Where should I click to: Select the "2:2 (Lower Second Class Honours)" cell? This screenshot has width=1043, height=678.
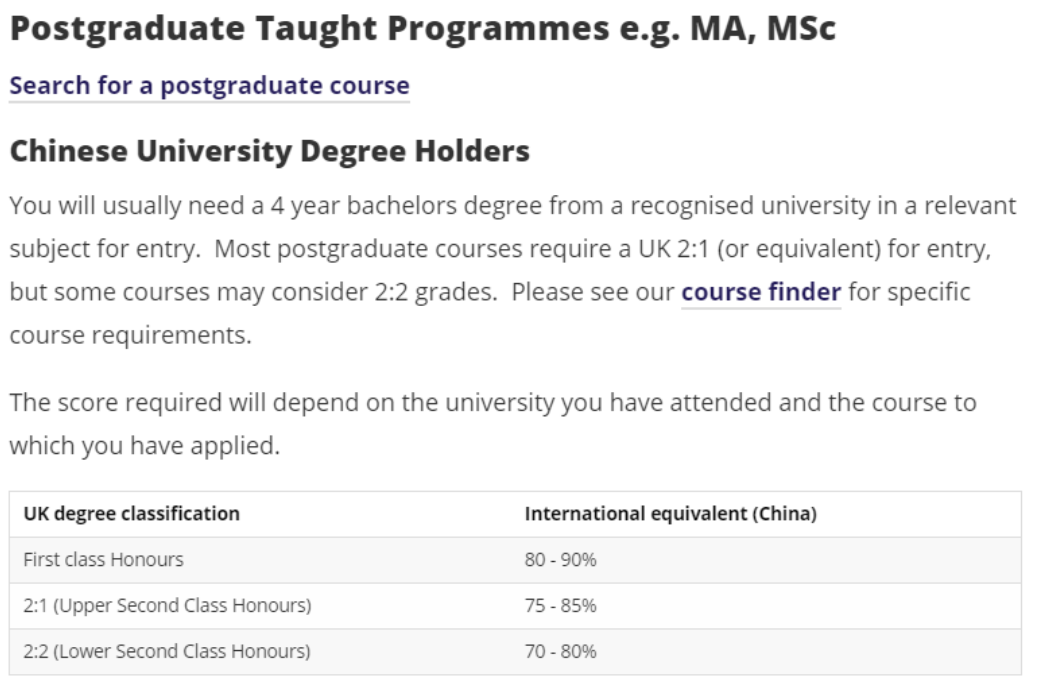coord(166,652)
